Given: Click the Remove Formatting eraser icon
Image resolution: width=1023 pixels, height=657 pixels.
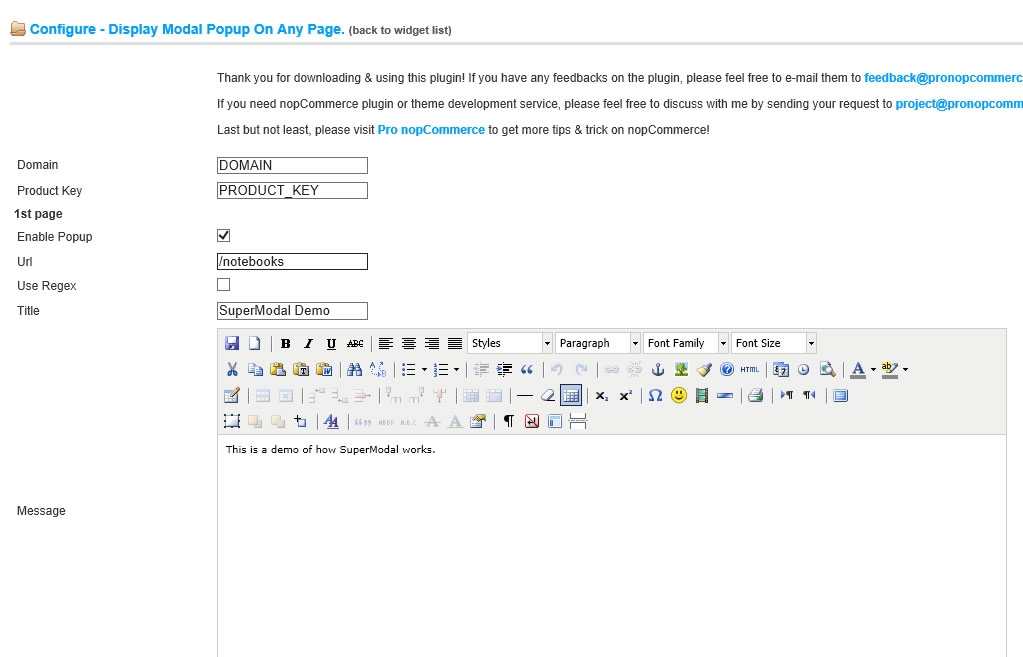Looking at the screenshot, I should (x=547, y=395).
